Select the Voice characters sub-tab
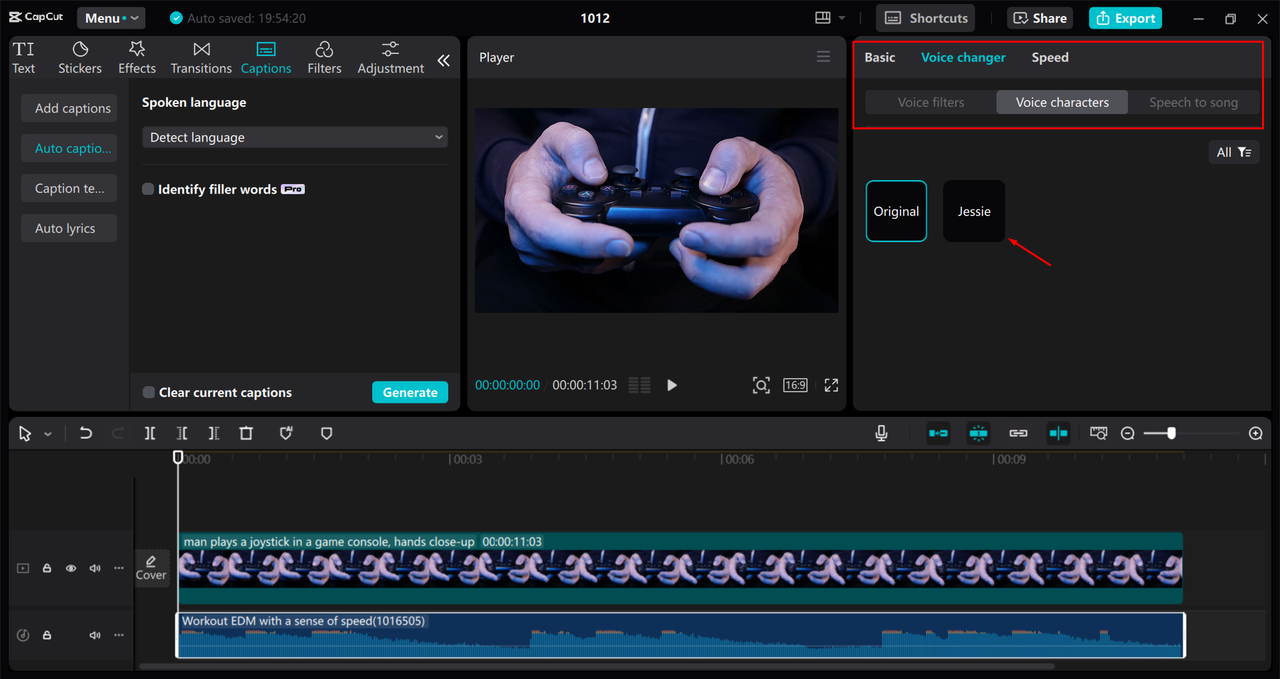Viewport: 1280px width, 679px height. tap(1062, 102)
